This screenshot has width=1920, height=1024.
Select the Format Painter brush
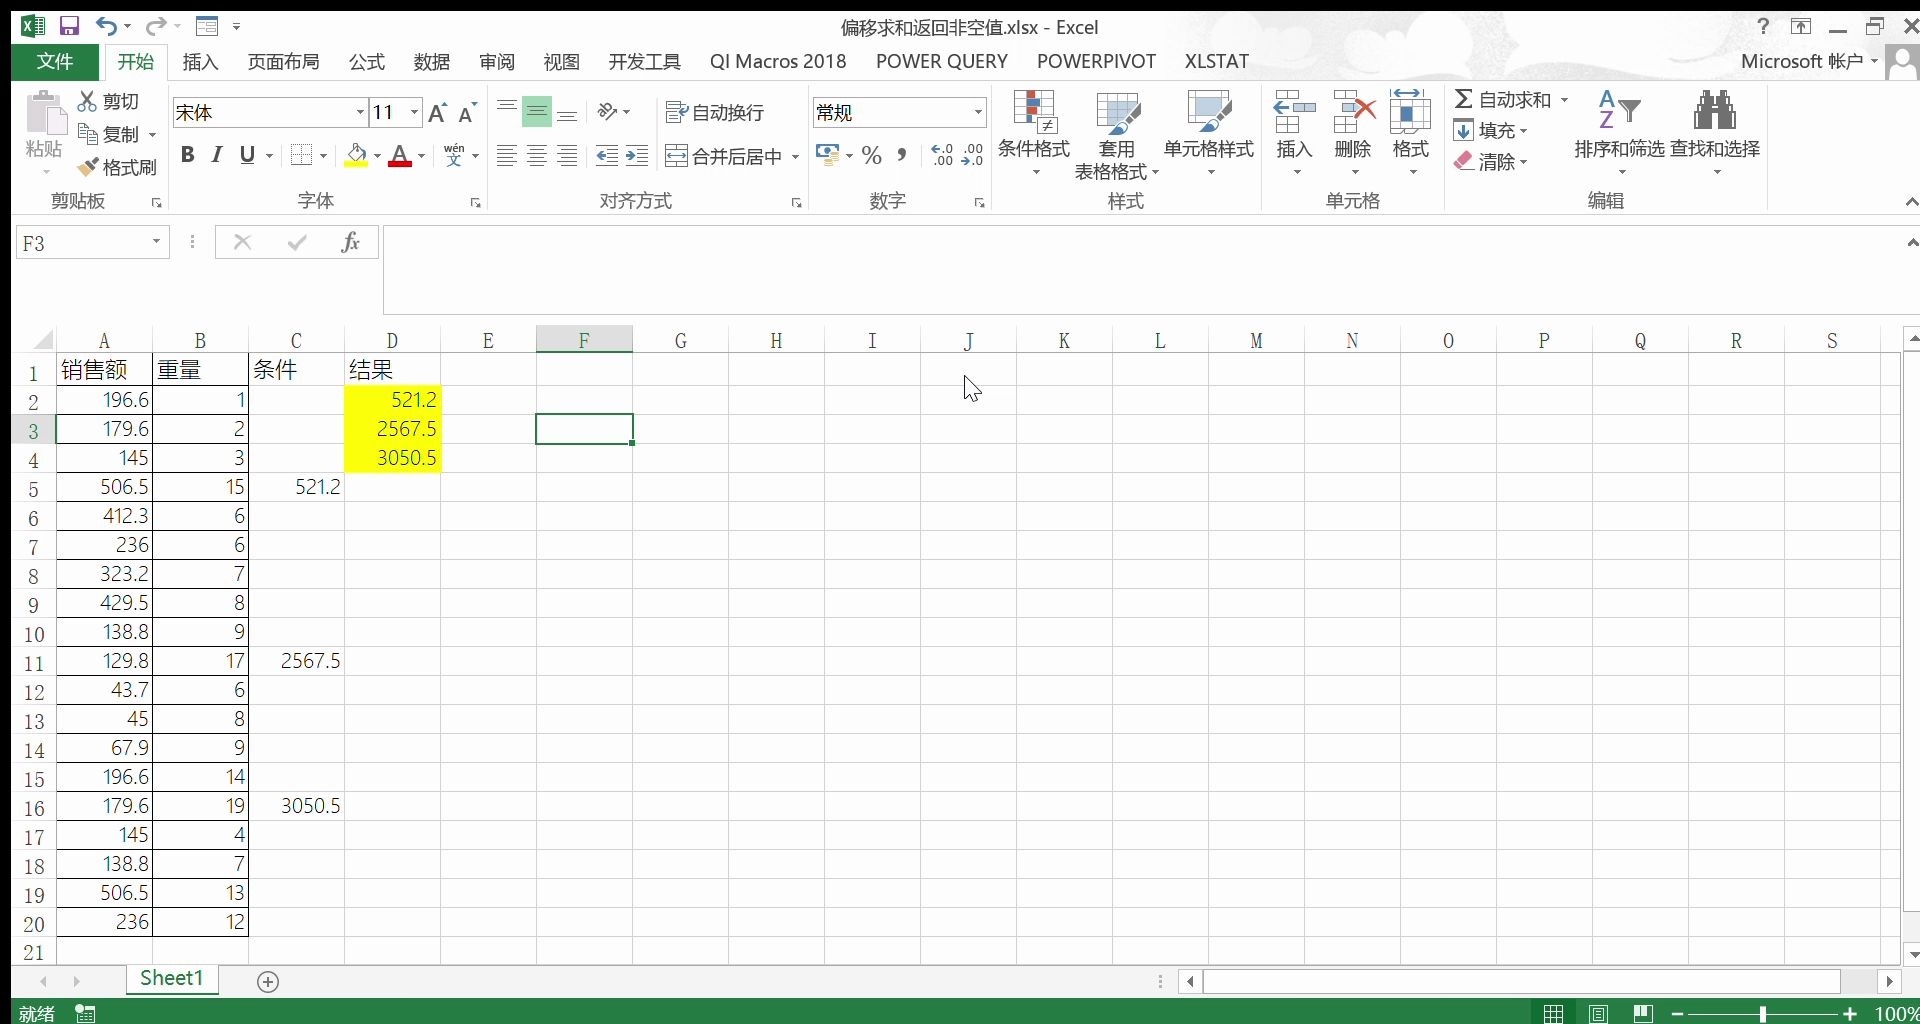[x=88, y=167]
